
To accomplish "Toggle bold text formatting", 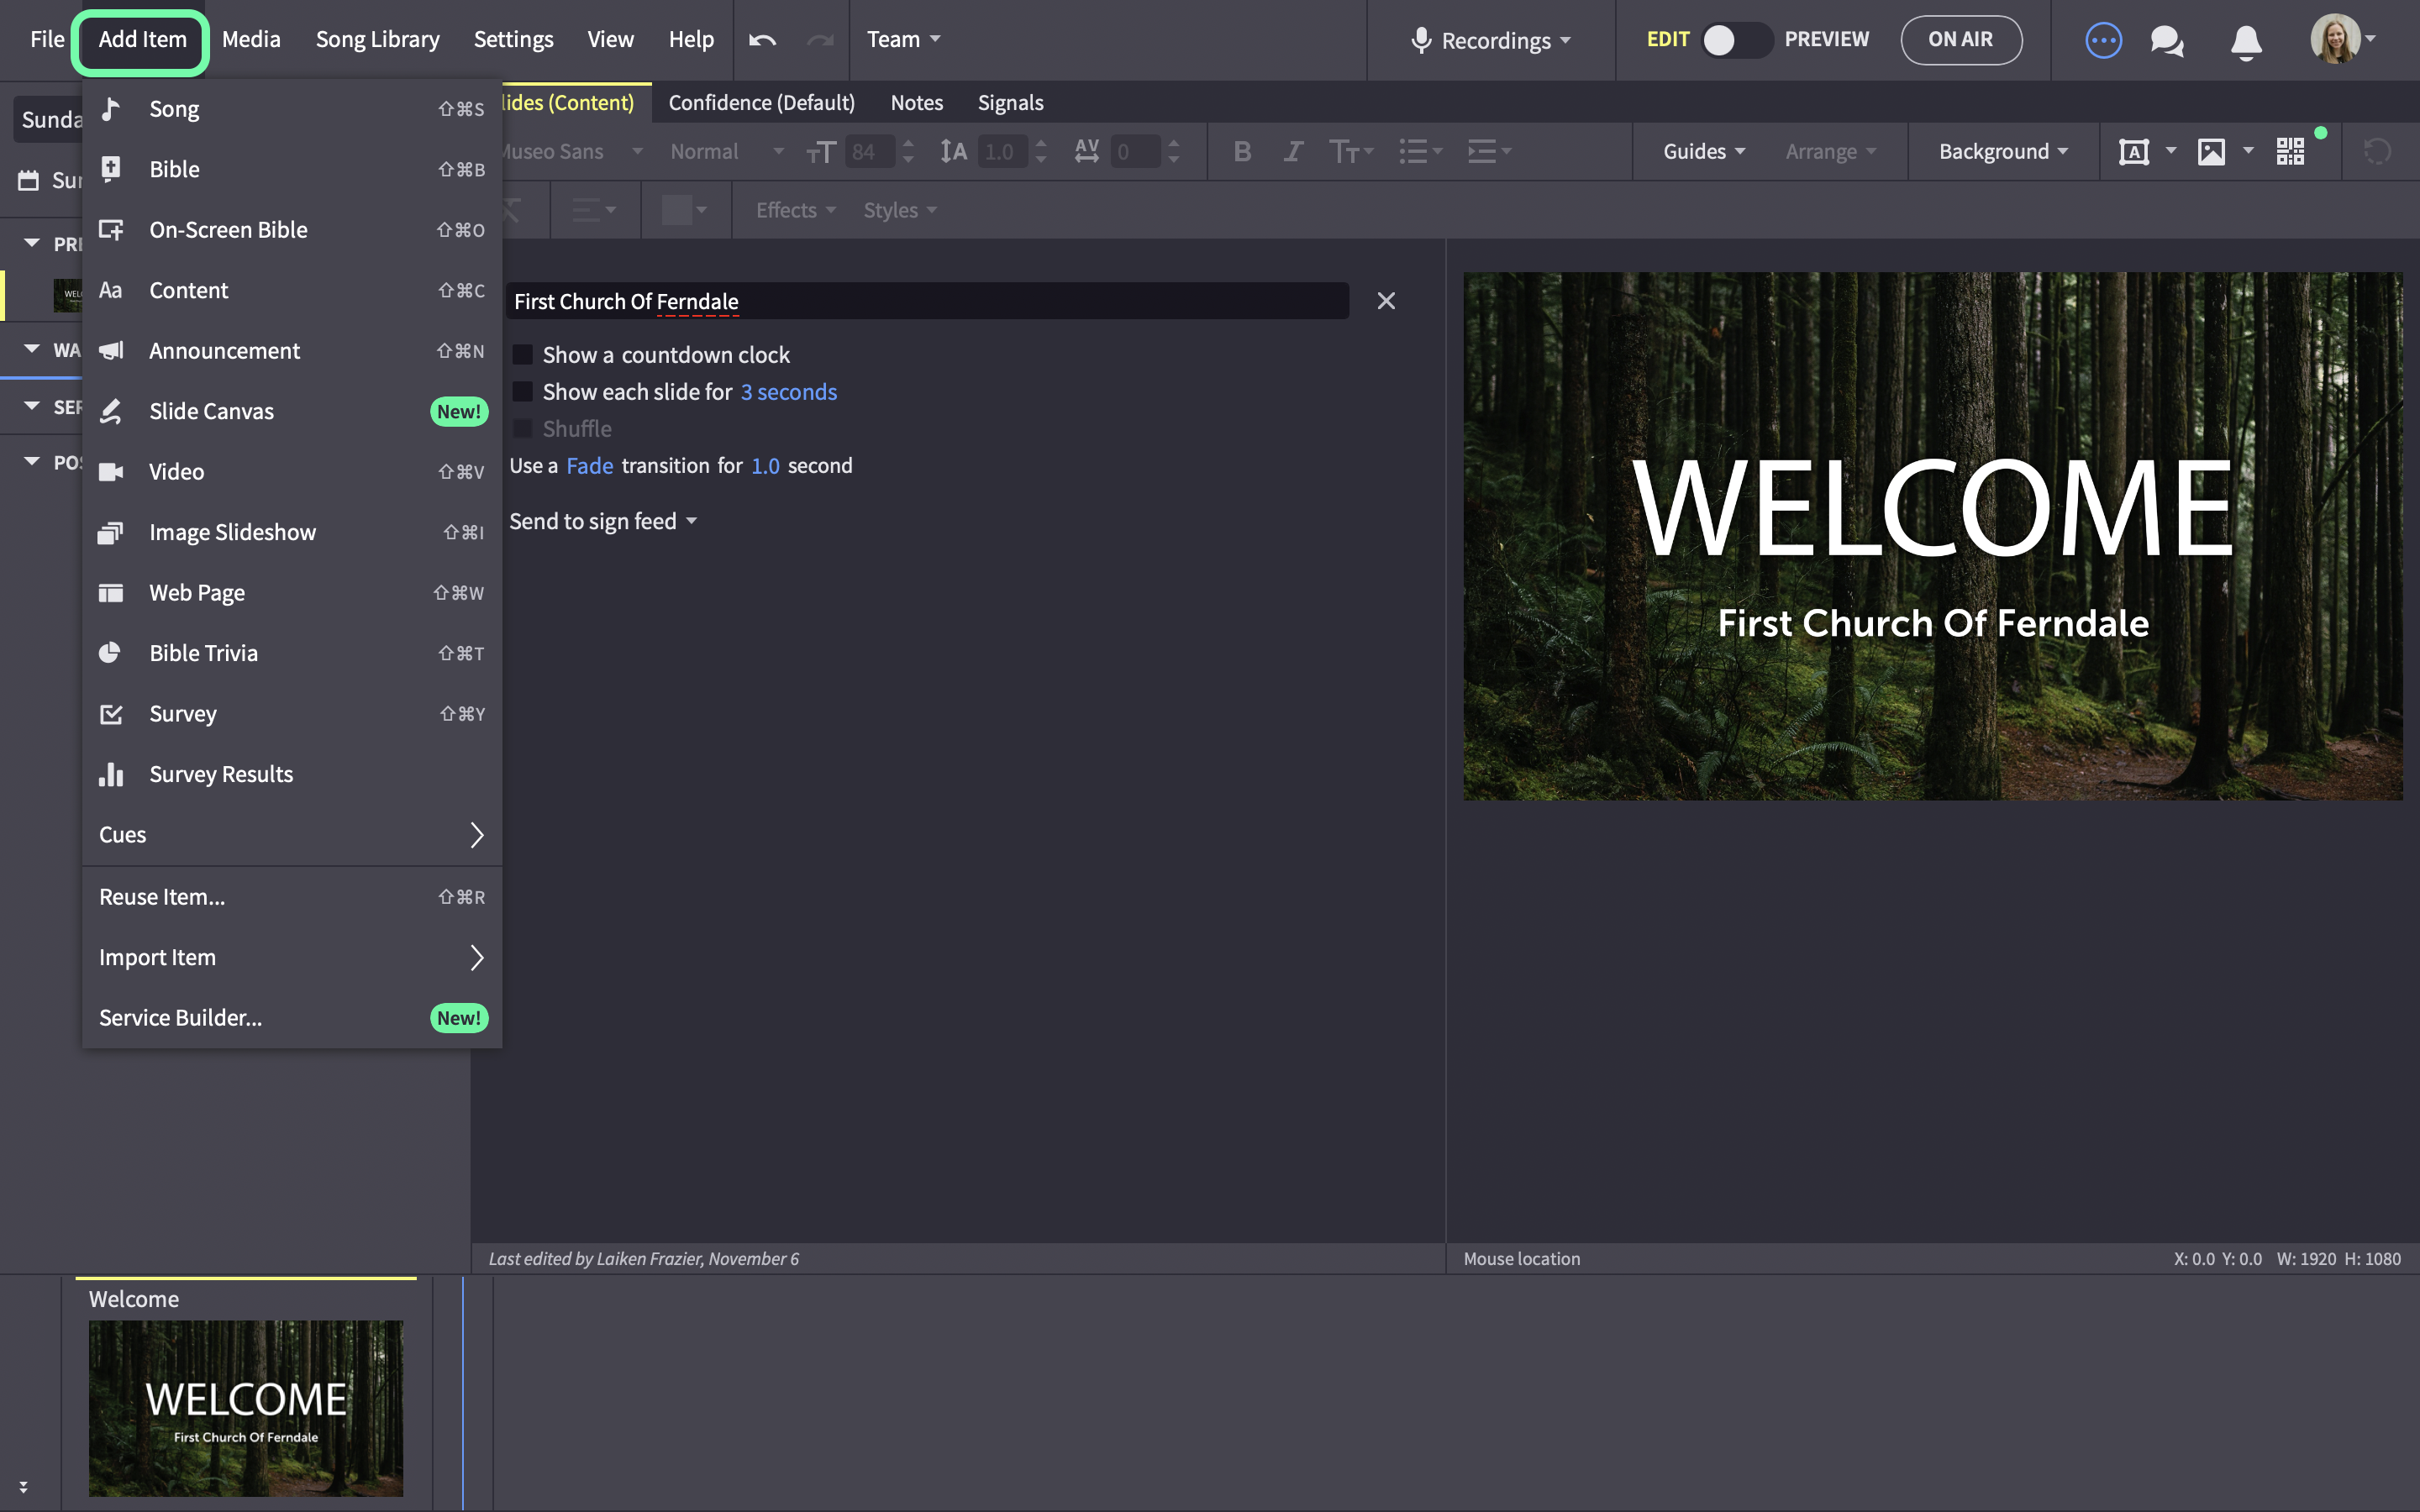I will [1242, 152].
